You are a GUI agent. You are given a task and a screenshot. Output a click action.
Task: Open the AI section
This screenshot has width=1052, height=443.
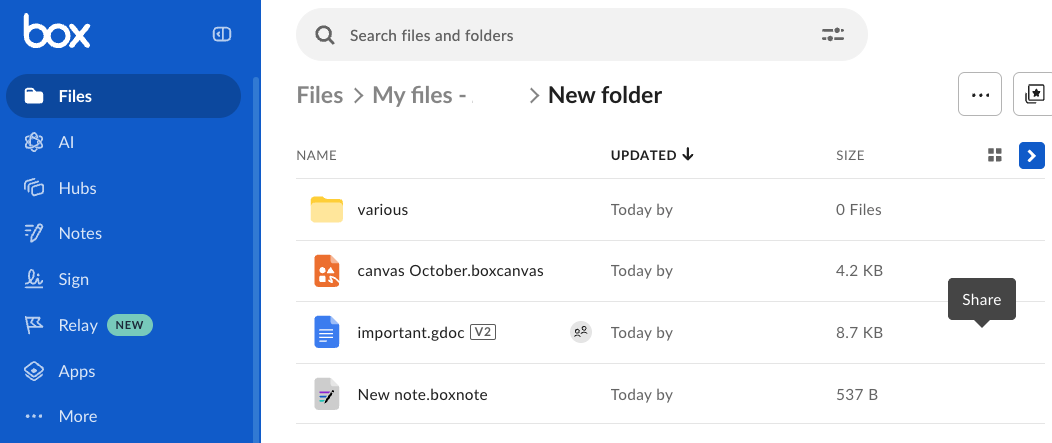coord(66,142)
